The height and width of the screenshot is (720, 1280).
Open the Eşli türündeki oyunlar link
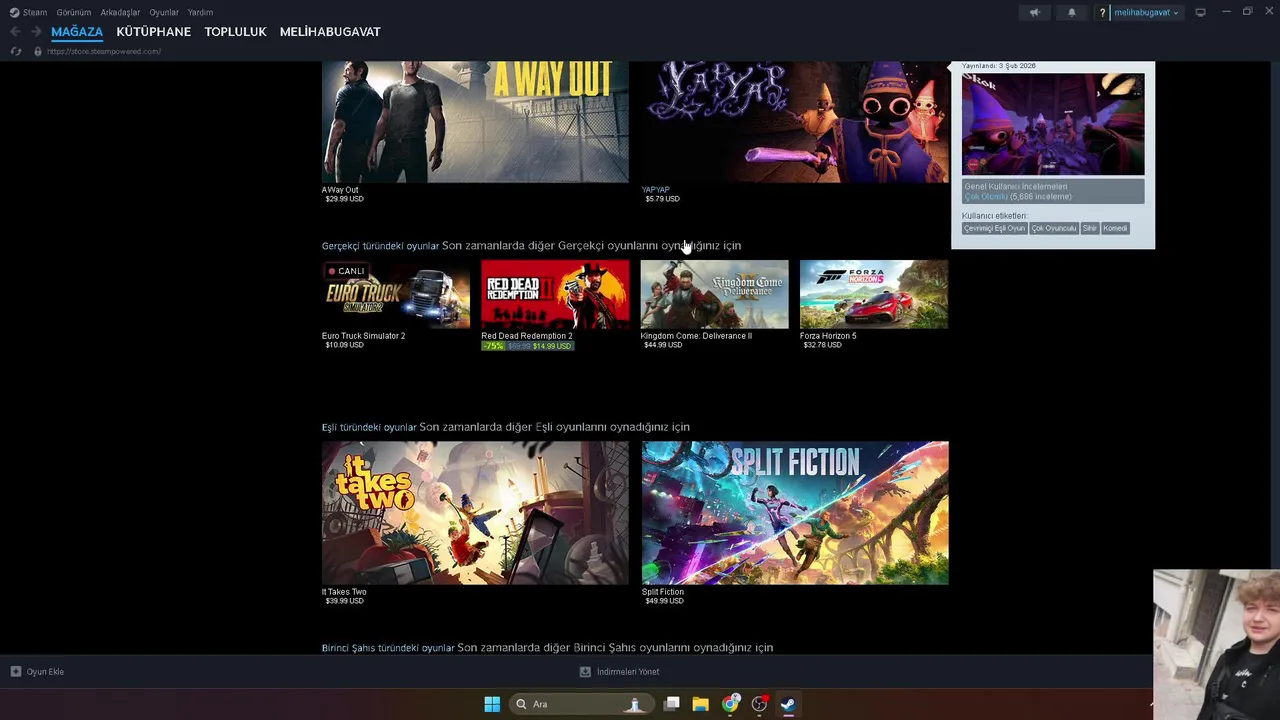click(369, 427)
